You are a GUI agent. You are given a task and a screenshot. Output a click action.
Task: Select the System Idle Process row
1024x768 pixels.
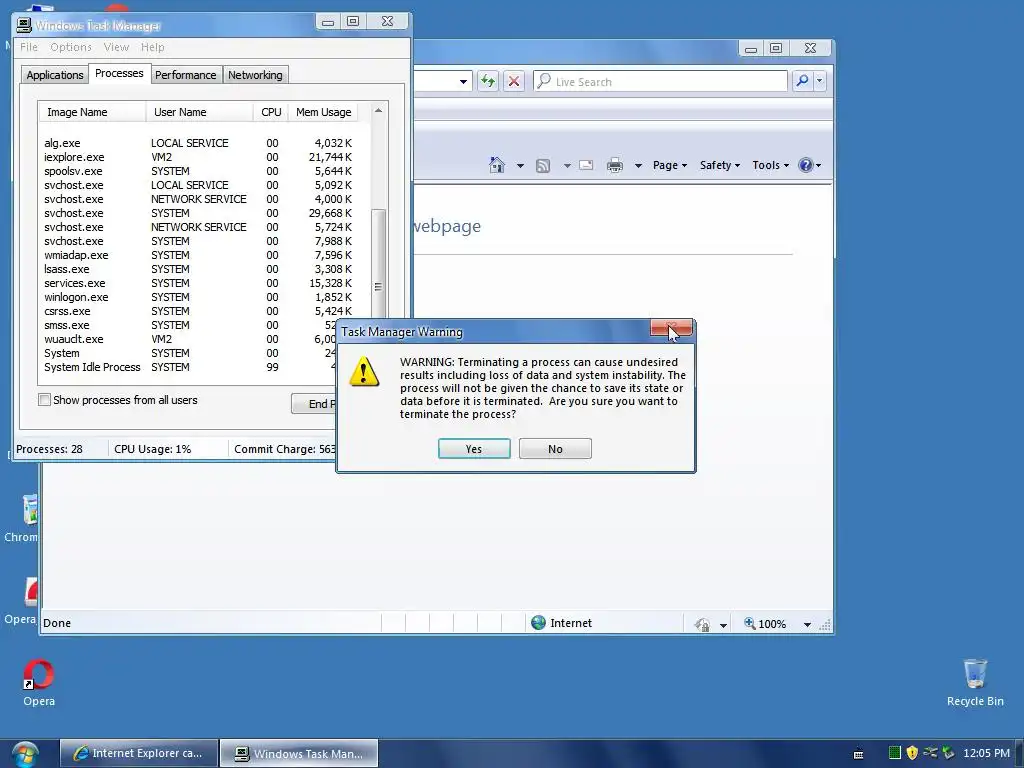coord(189,367)
